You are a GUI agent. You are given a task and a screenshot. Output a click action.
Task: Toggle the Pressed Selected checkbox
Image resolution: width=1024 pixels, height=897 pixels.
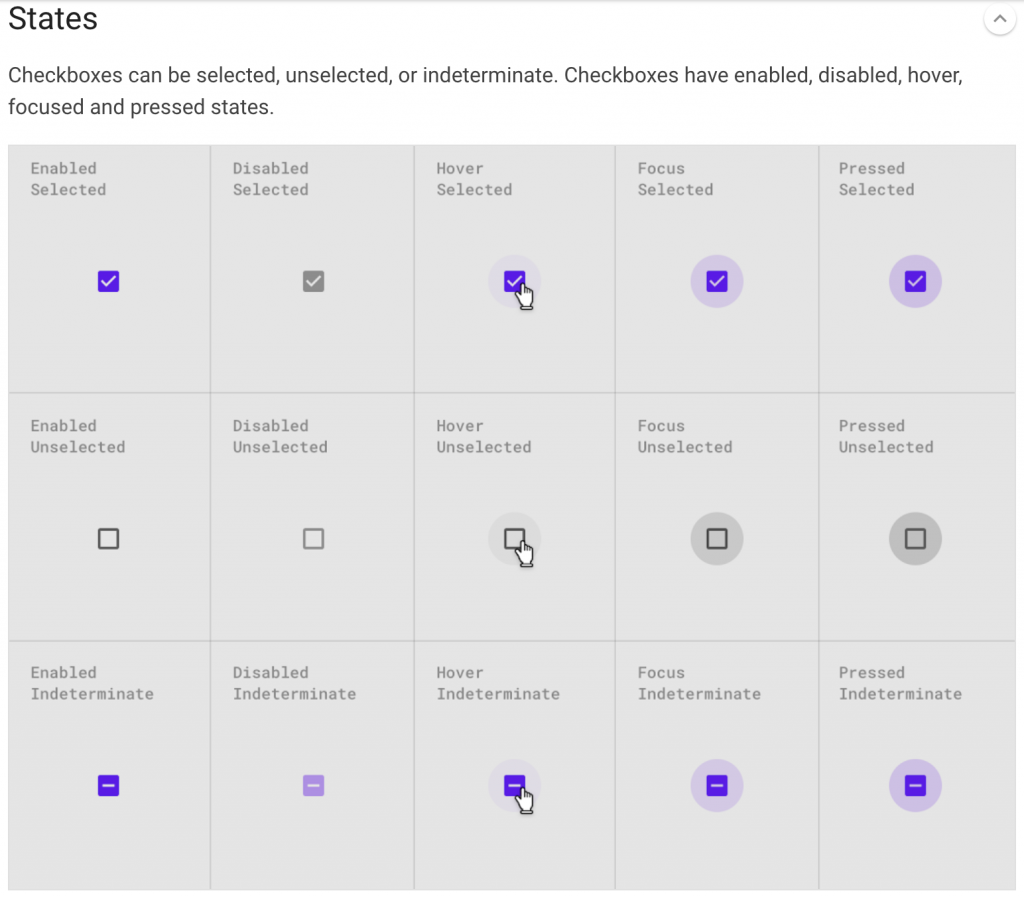(x=916, y=281)
